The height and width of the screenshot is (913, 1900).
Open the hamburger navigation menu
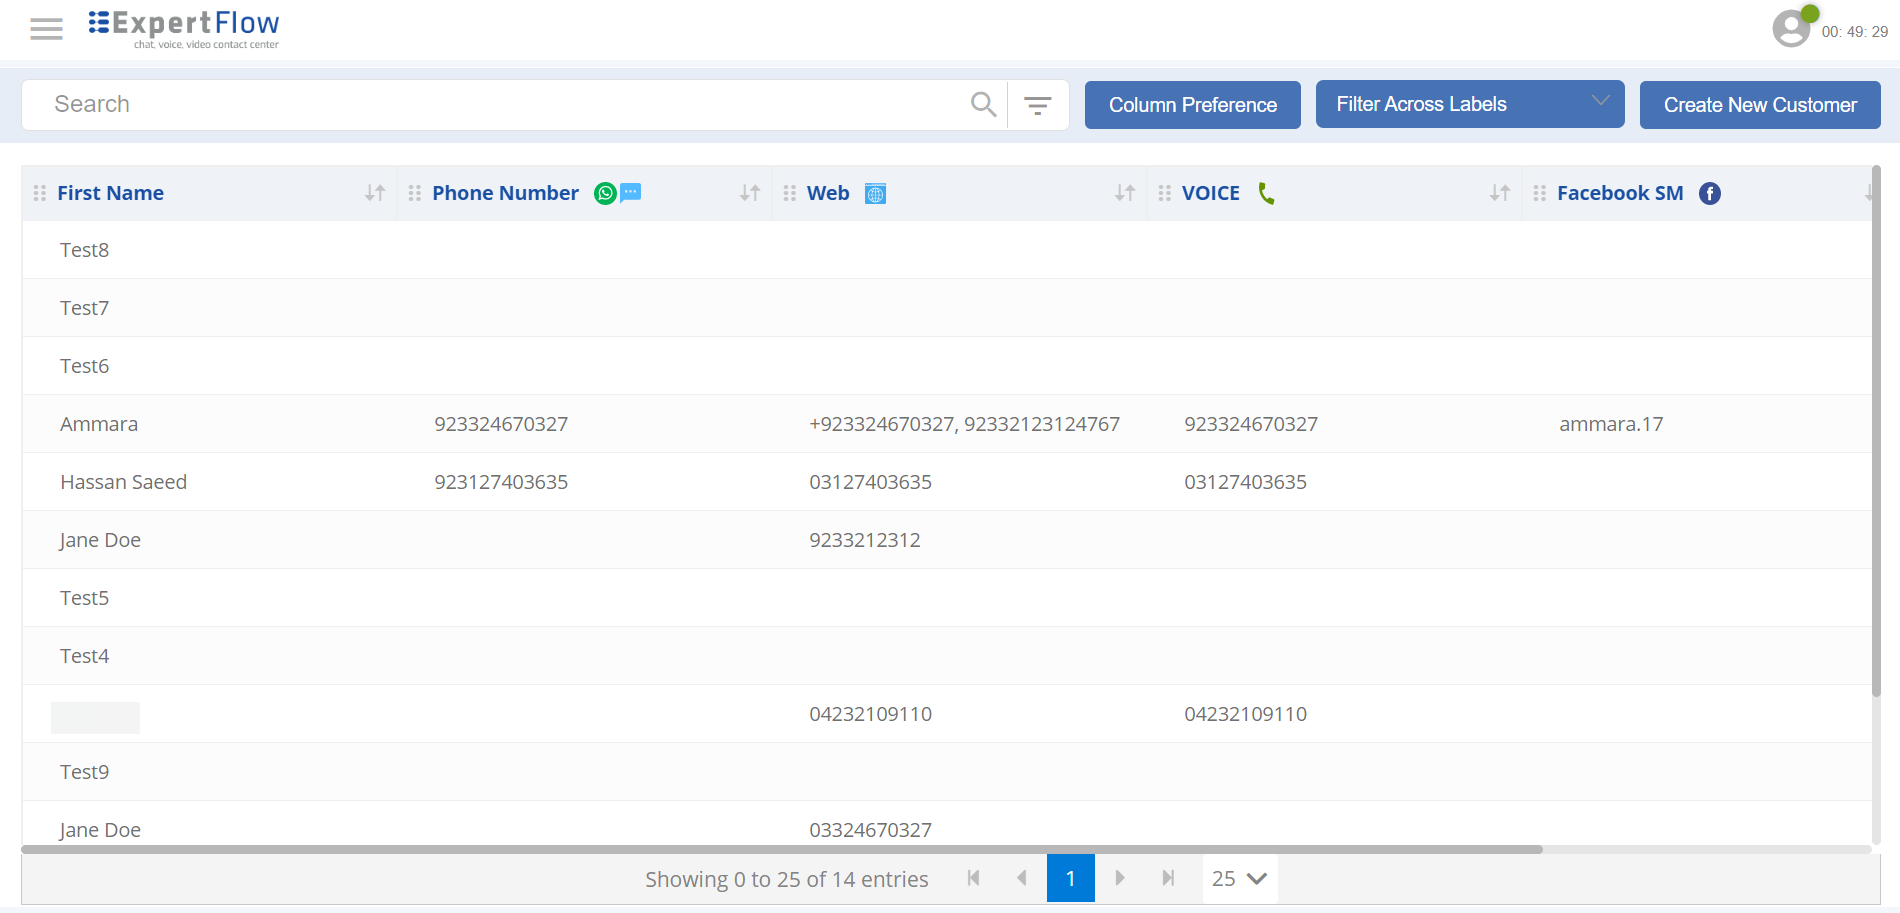pos(46,29)
